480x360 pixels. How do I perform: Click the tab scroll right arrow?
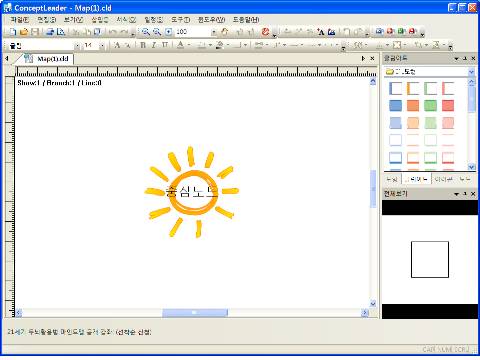click(x=363, y=59)
